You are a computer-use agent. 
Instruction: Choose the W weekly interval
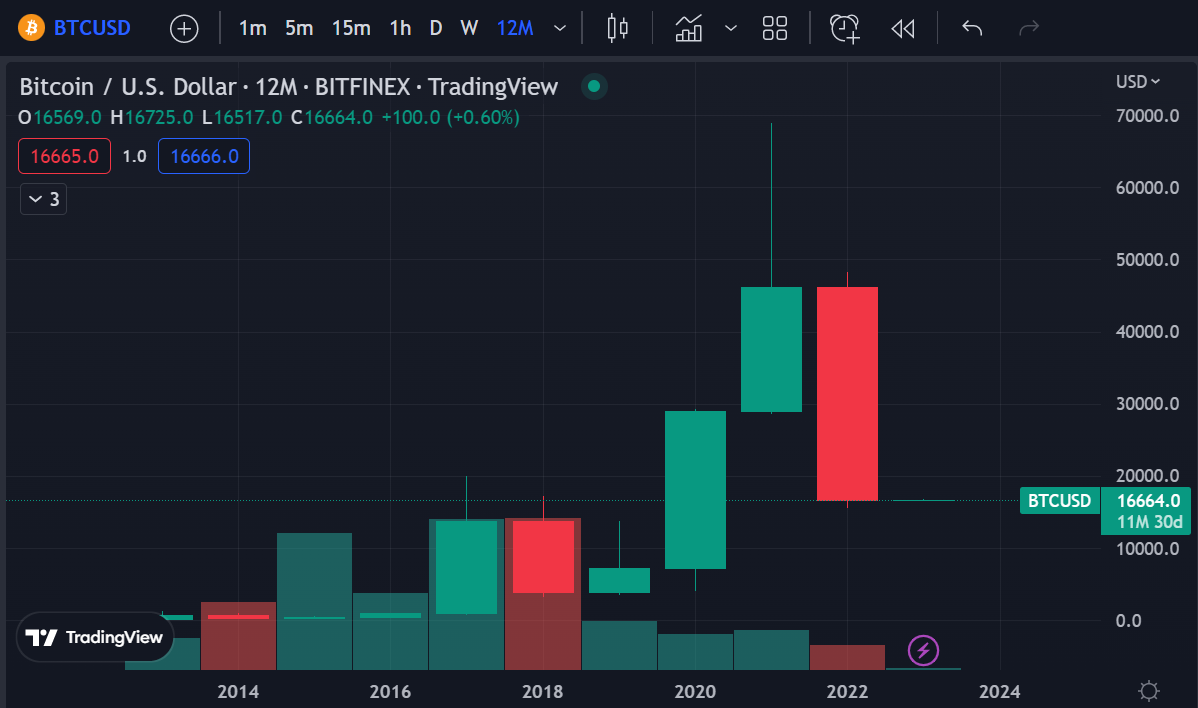coord(469,28)
